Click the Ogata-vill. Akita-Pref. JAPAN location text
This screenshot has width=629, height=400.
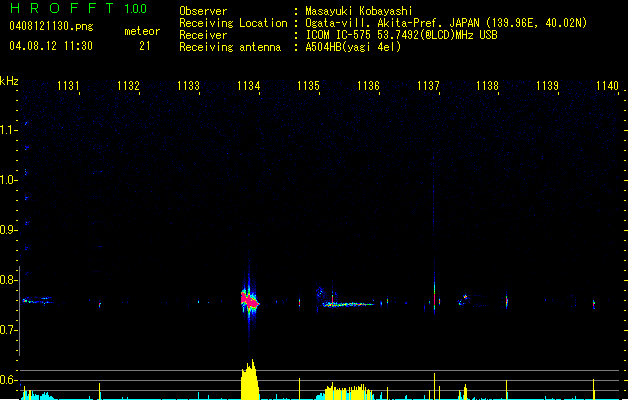tap(446, 23)
